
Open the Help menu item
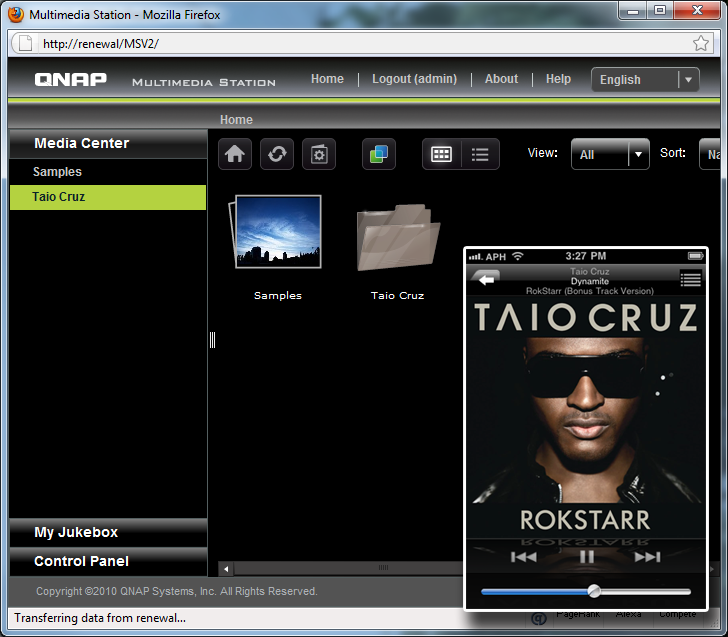pyautogui.click(x=558, y=79)
